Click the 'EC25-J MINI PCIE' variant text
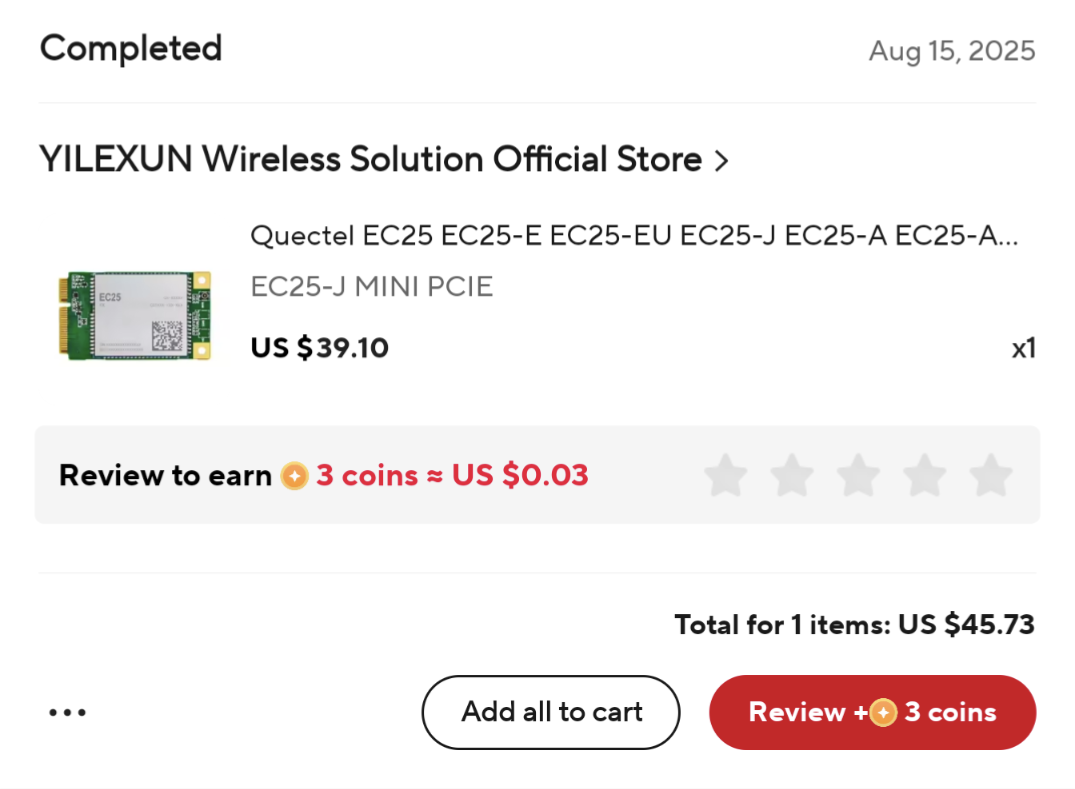Viewport: 1075px width, 789px height. click(x=371, y=286)
